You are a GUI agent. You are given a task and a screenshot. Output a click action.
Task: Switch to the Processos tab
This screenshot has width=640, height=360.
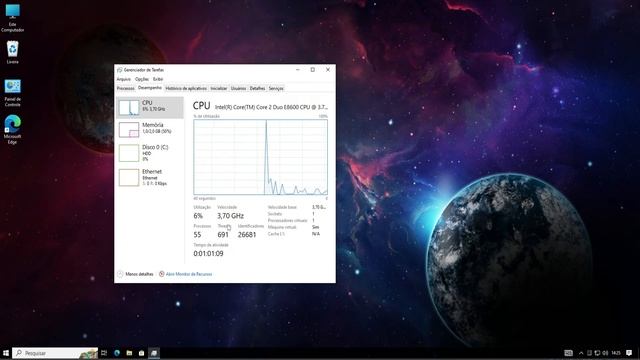tap(125, 88)
